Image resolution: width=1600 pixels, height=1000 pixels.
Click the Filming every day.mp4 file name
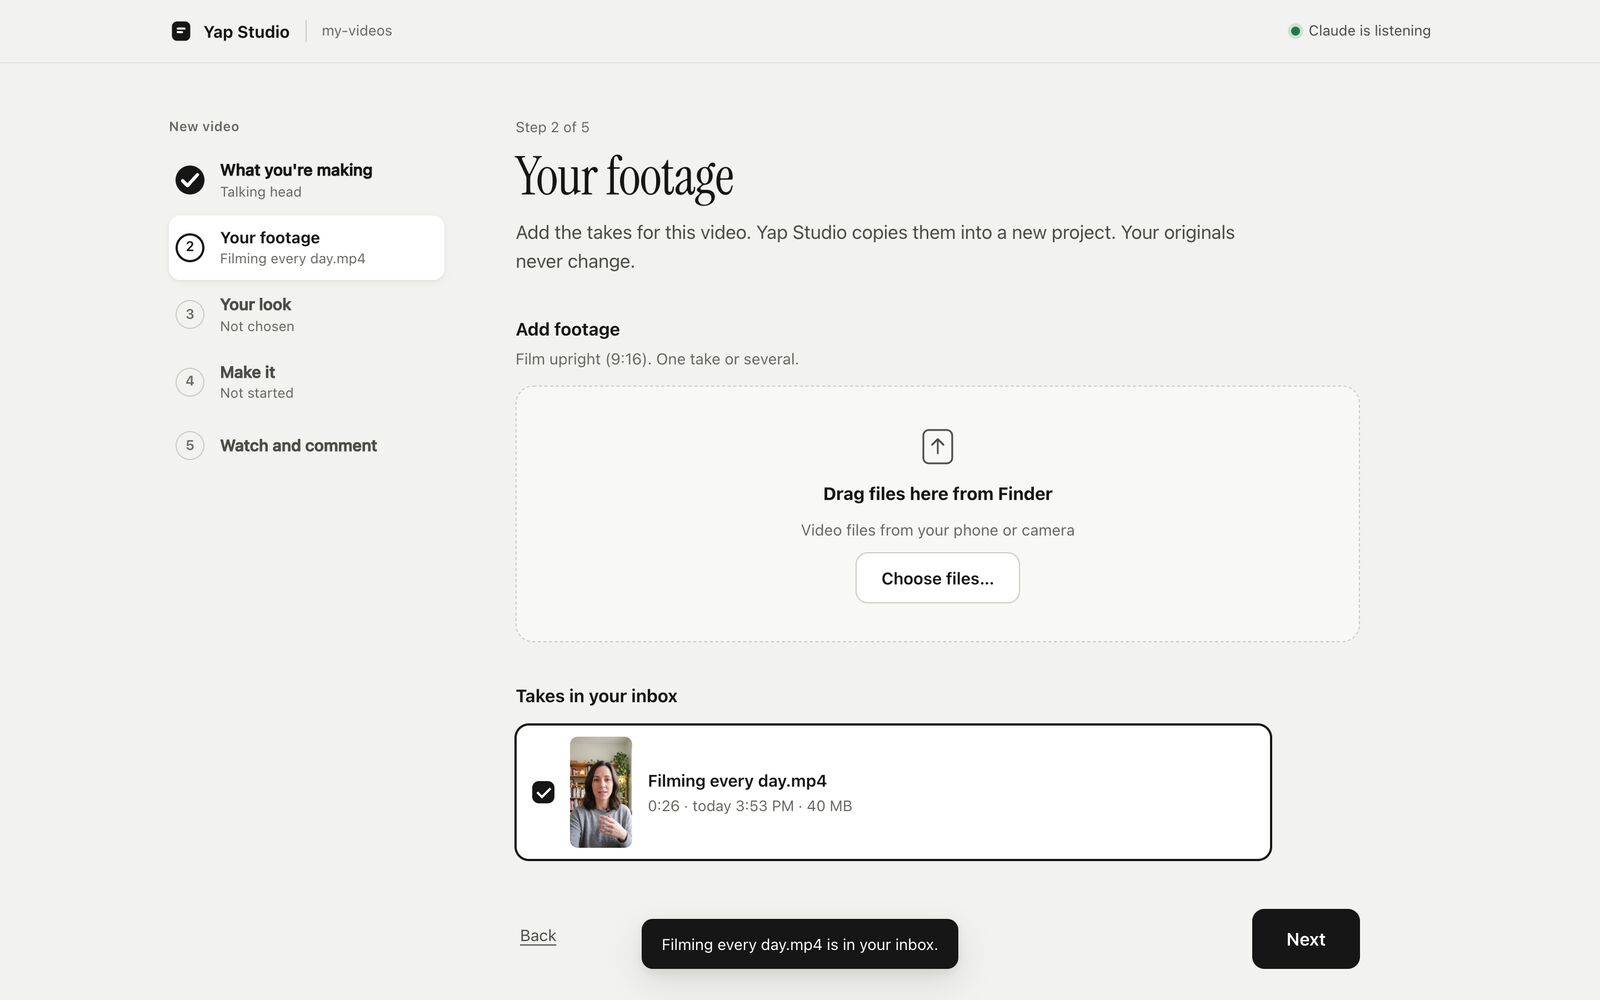point(737,781)
